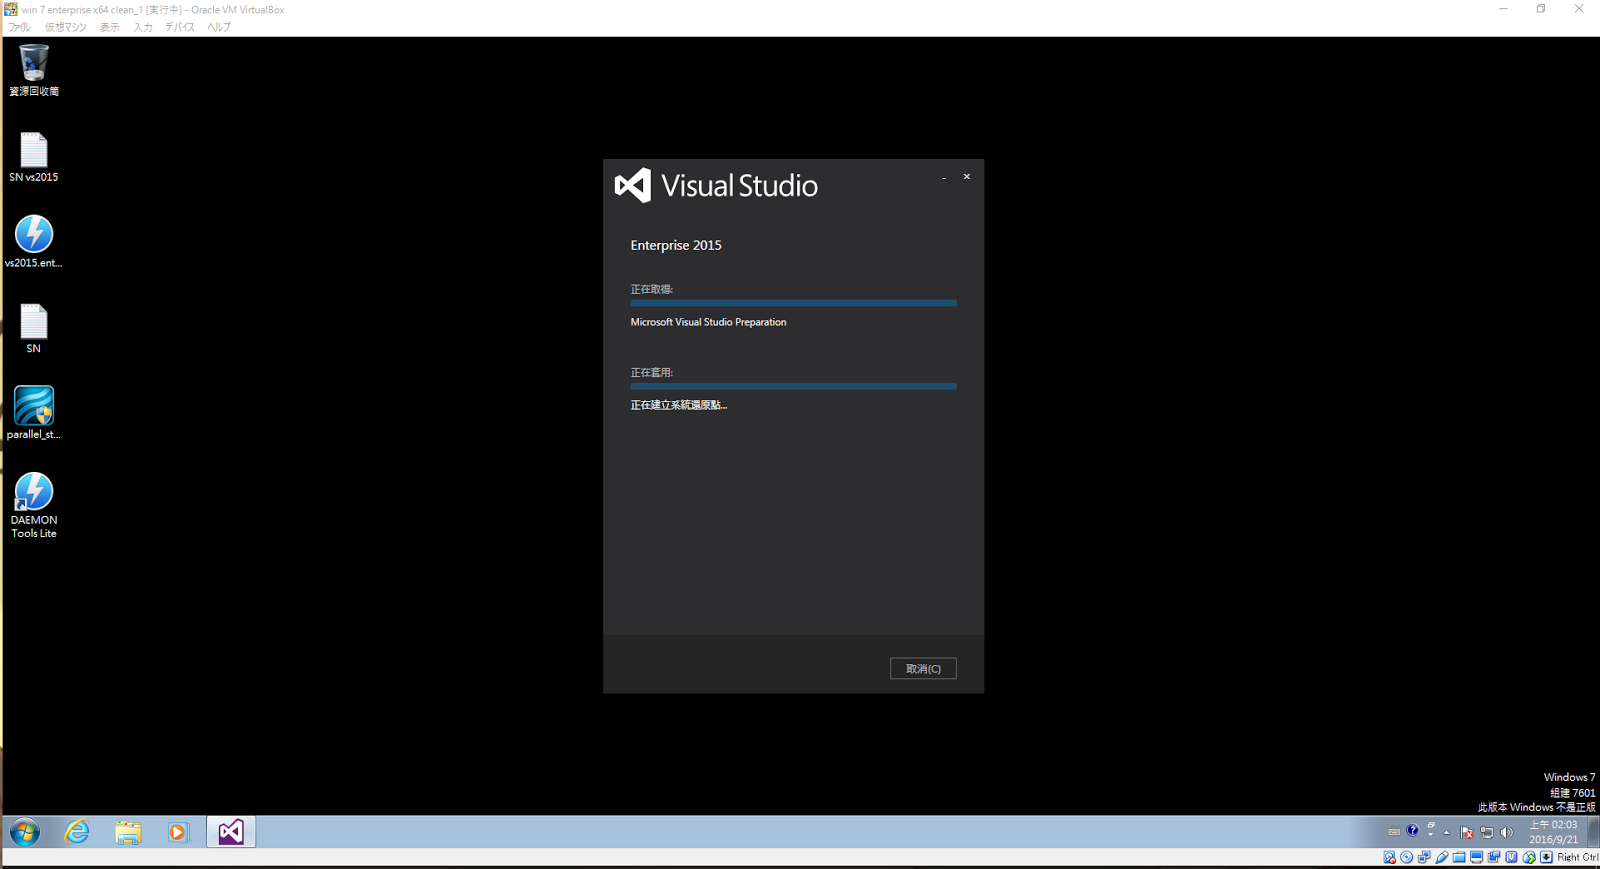Image resolution: width=1600 pixels, height=869 pixels.
Task: Close the Visual Studio installer dialog
Action: 967,177
